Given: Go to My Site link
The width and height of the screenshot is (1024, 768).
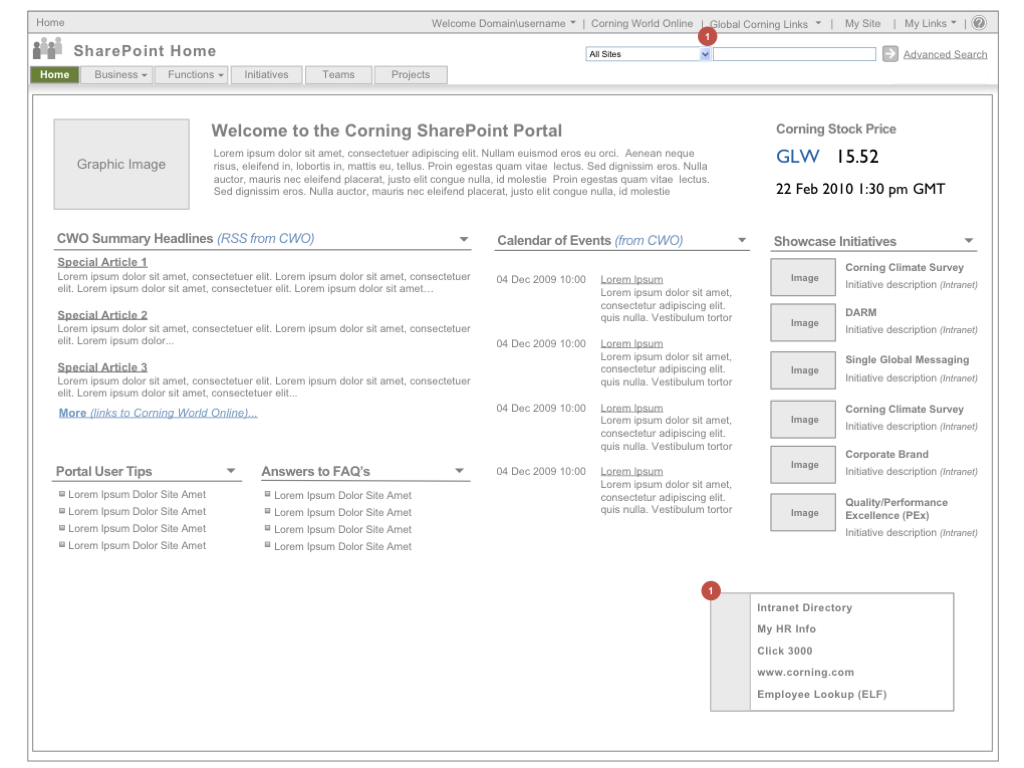Looking at the screenshot, I should pos(863,24).
